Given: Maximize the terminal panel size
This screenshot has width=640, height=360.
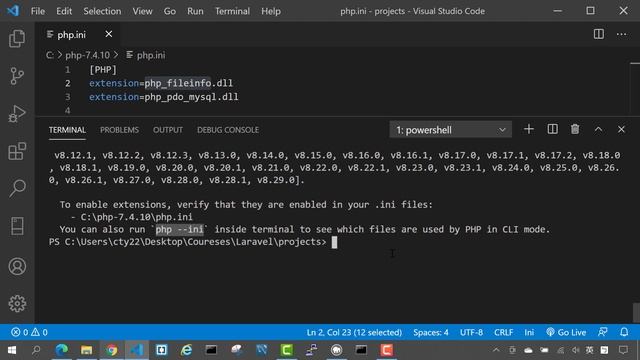Looking at the screenshot, I should [x=598, y=129].
